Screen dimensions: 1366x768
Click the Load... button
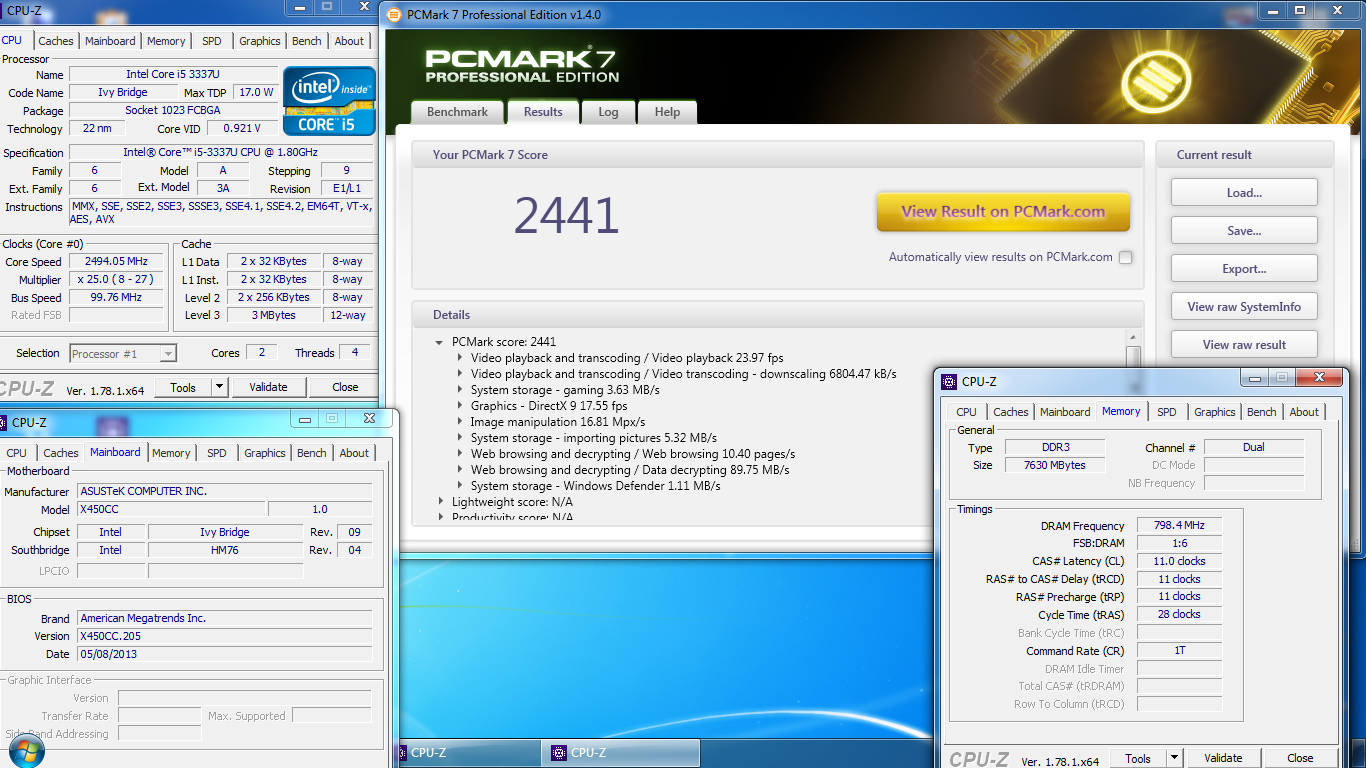[1244, 193]
